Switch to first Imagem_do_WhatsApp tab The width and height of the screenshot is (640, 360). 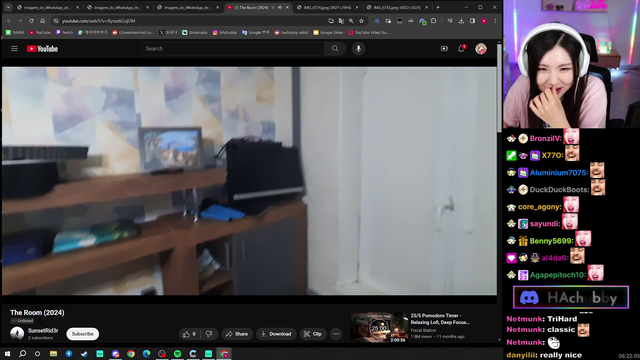point(48,7)
